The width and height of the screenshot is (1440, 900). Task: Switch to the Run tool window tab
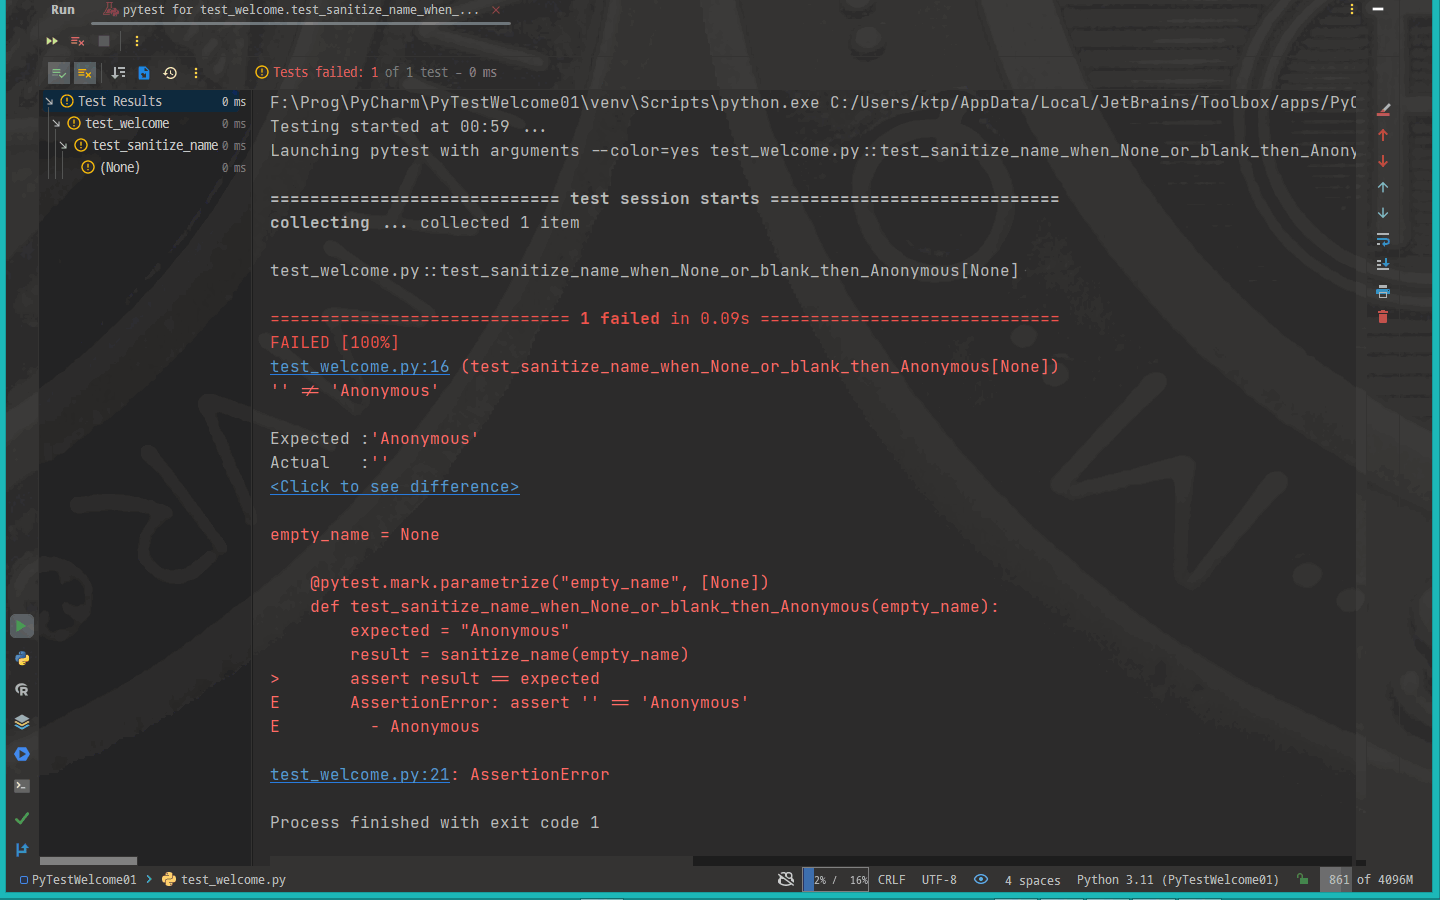63,10
